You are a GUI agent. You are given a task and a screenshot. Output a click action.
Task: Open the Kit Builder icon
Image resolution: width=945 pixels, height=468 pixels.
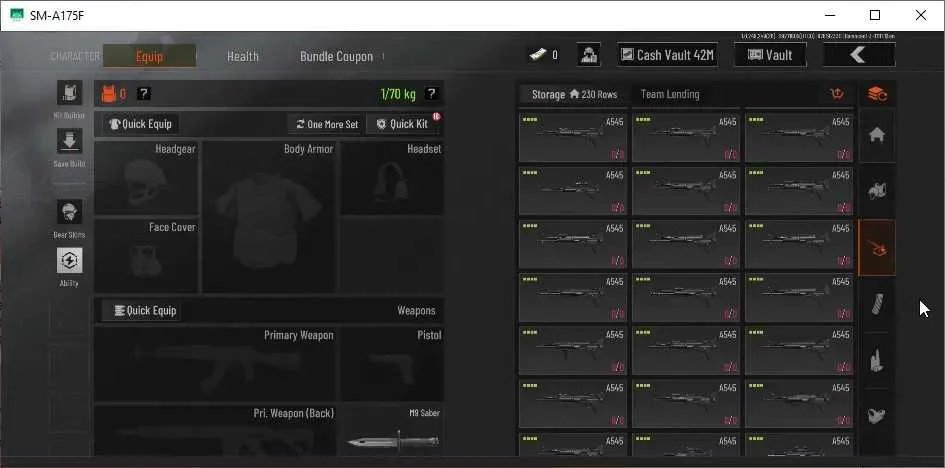coord(69,93)
